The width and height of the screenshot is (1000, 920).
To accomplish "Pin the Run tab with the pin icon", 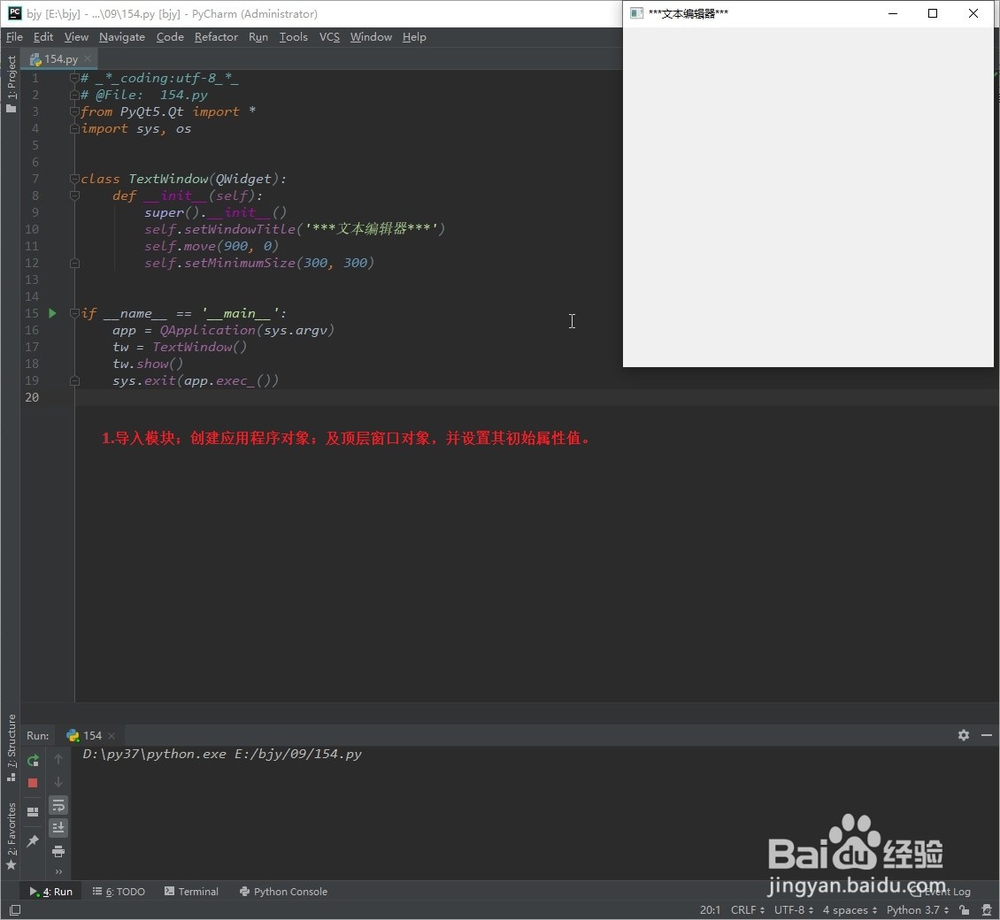I will (x=33, y=841).
